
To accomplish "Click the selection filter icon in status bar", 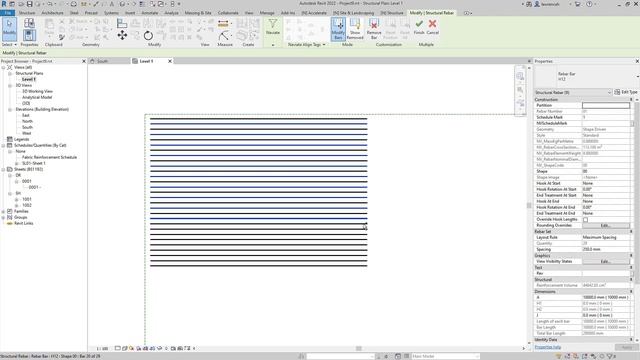I will click(x=611, y=356).
